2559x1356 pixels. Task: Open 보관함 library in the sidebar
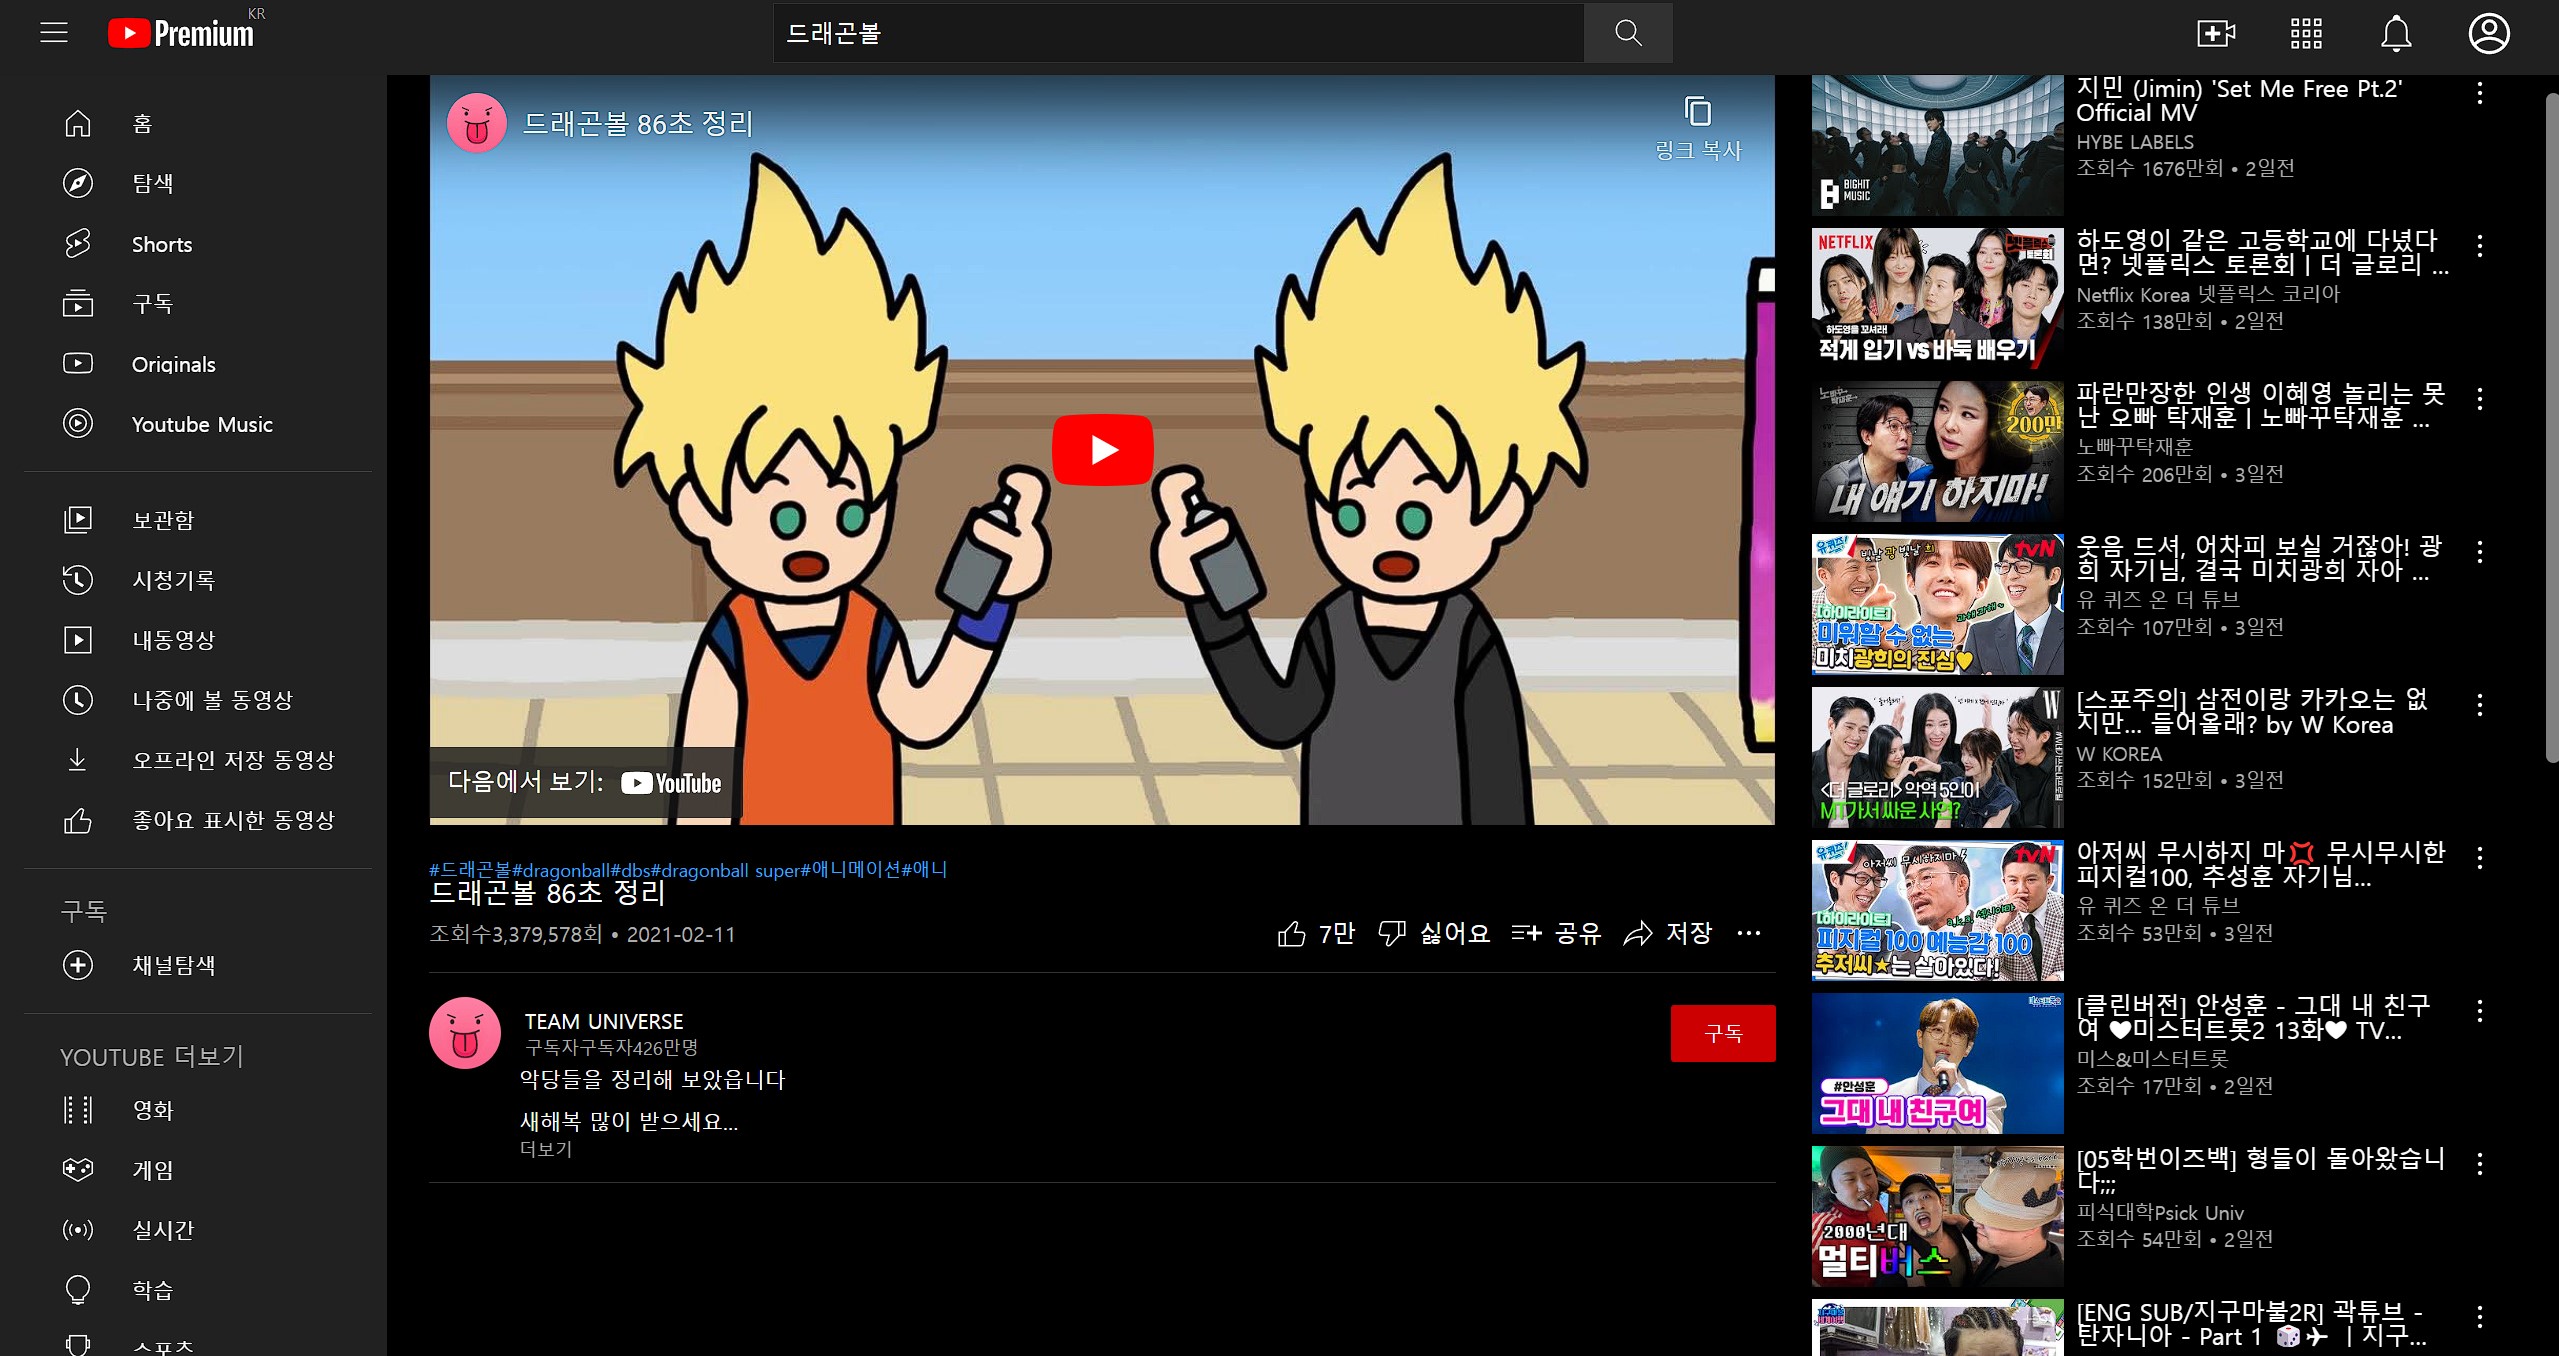(163, 520)
